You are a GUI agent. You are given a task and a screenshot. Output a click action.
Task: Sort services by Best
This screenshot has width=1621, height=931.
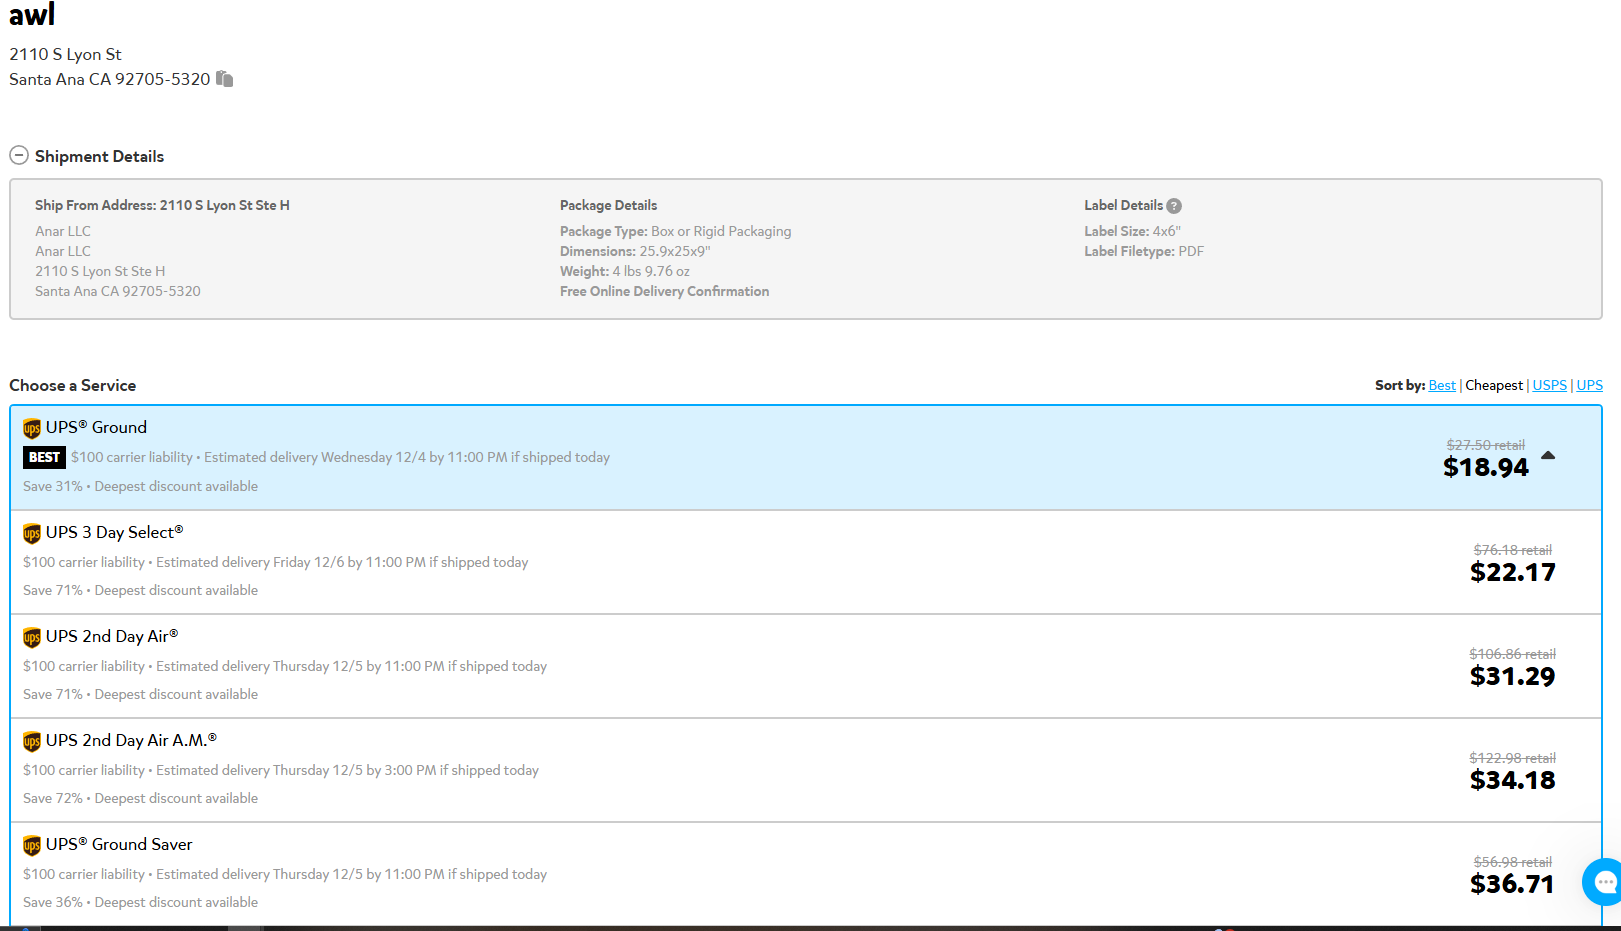click(1442, 385)
